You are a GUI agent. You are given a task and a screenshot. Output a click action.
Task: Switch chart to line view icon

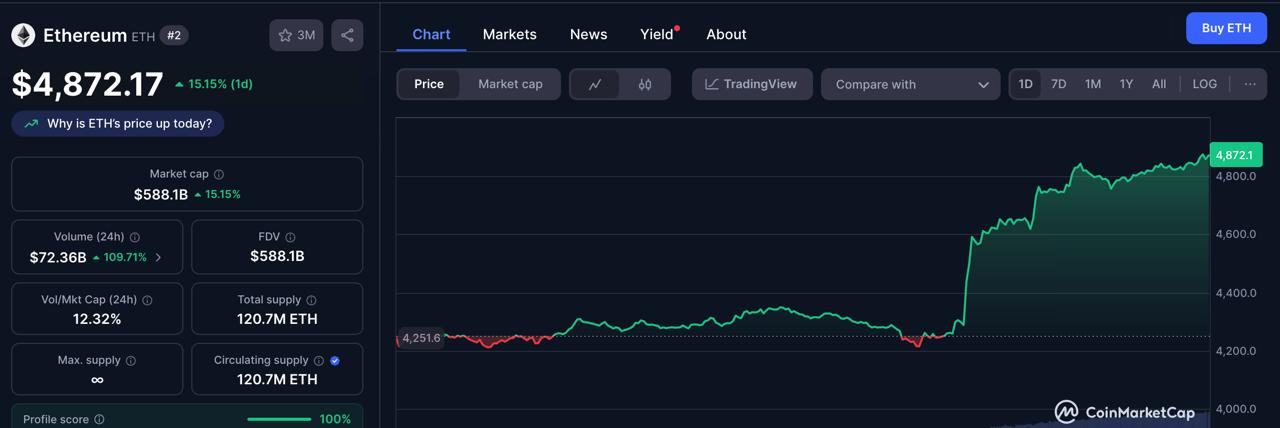595,84
